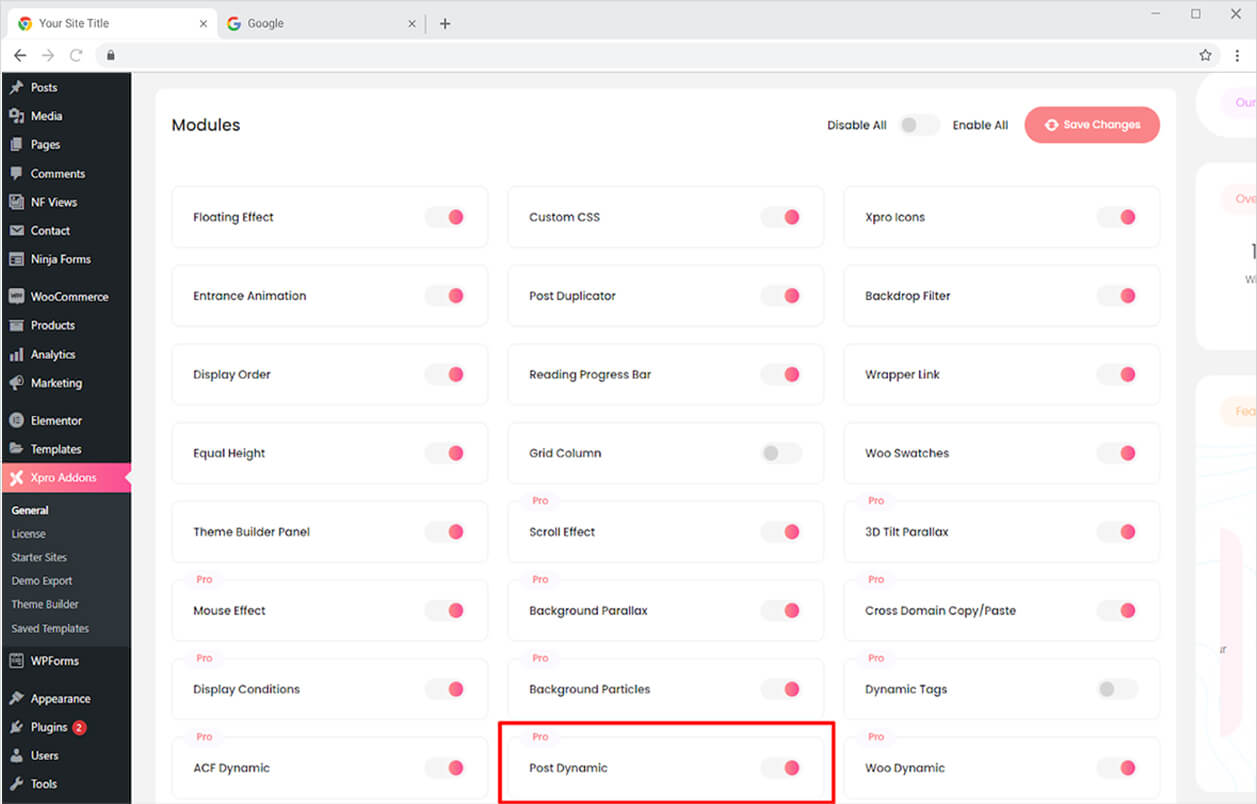The image size is (1257, 804).
Task: Disable the Entrance Animation toggle
Action: click(x=445, y=296)
